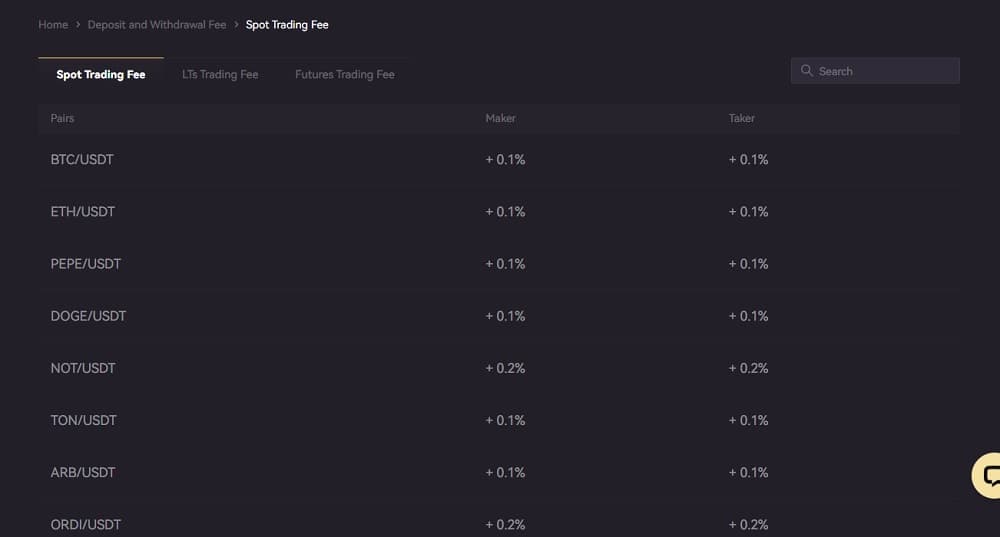Go to Home in the breadcrumb
Image resolution: width=1000 pixels, height=537 pixels.
(x=53, y=24)
